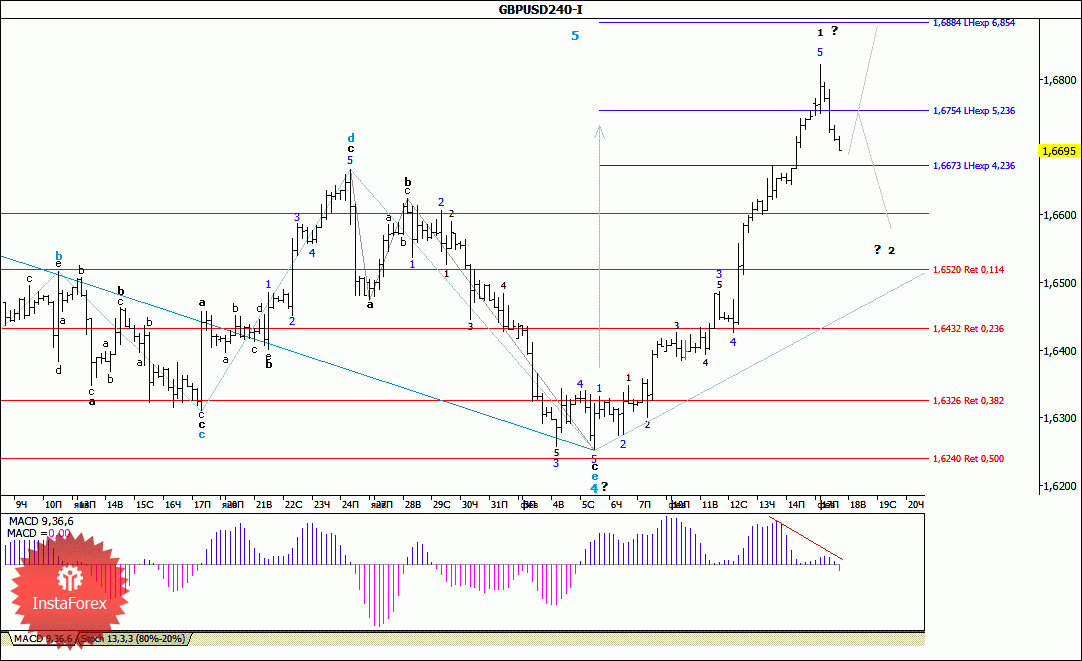
Task: Select the 5С date on the time axis
Action: (x=588, y=505)
